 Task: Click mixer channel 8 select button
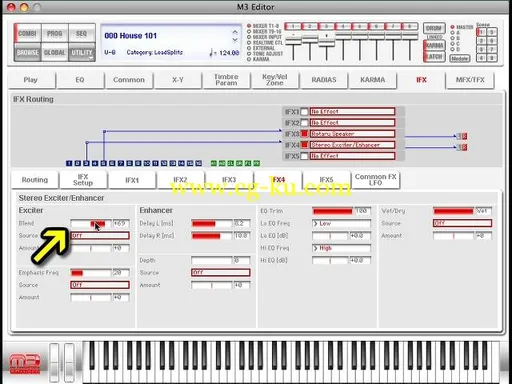tap(410, 26)
